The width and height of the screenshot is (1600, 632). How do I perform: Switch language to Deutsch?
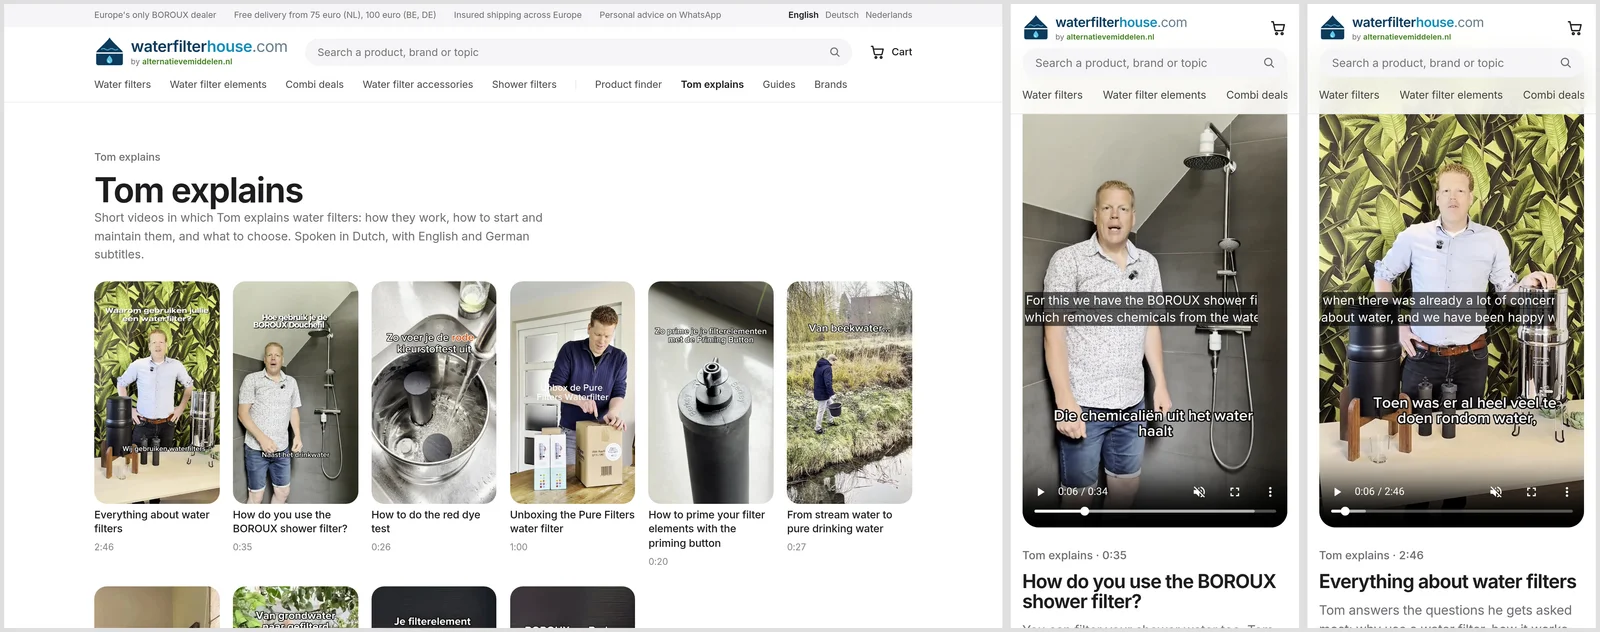click(x=841, y=15)
